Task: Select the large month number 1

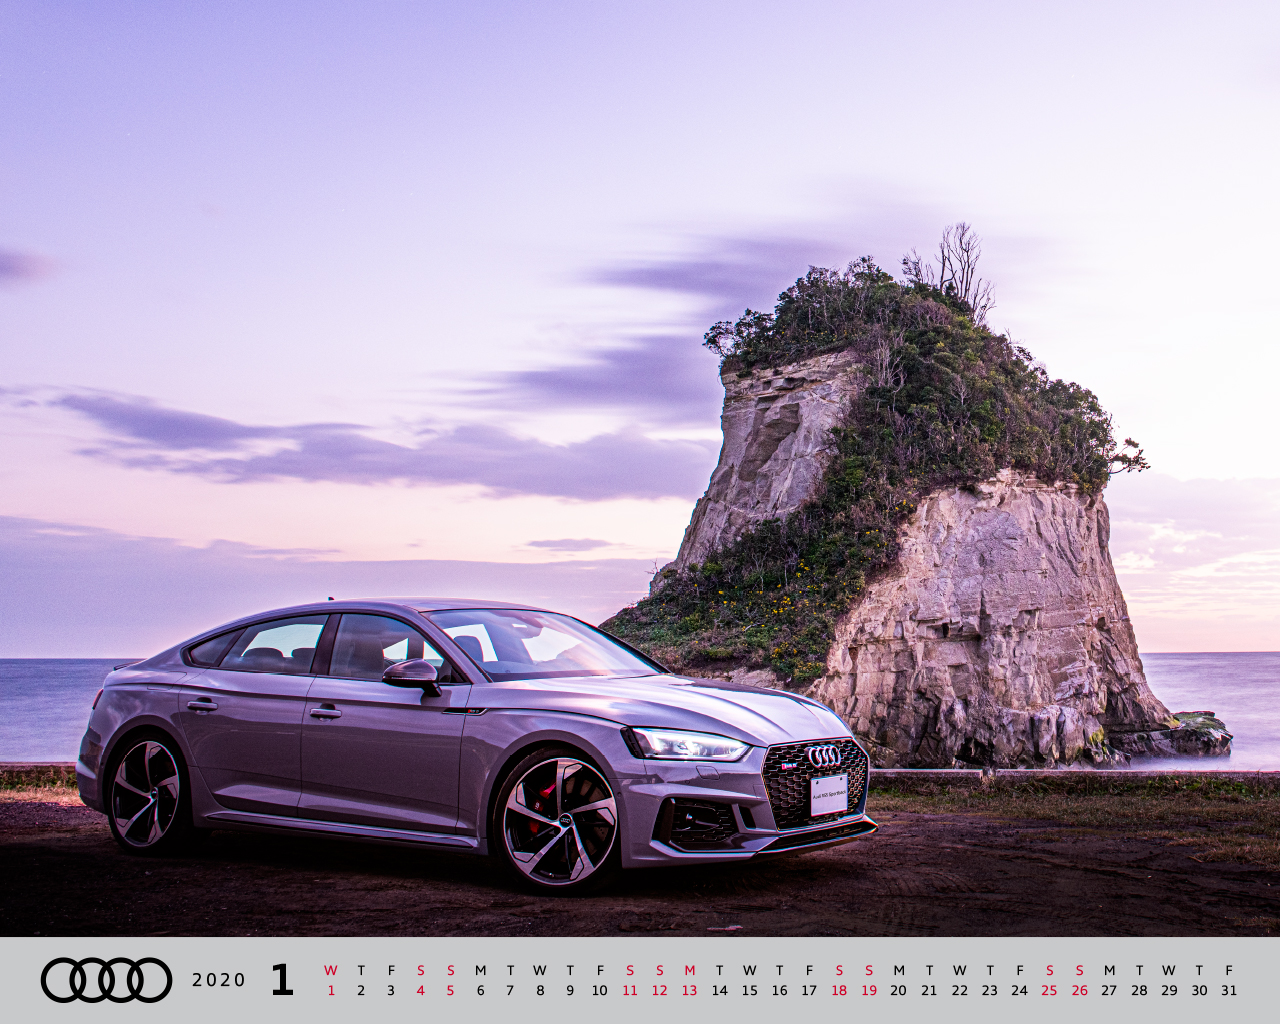Action: (x=282, y=980)
